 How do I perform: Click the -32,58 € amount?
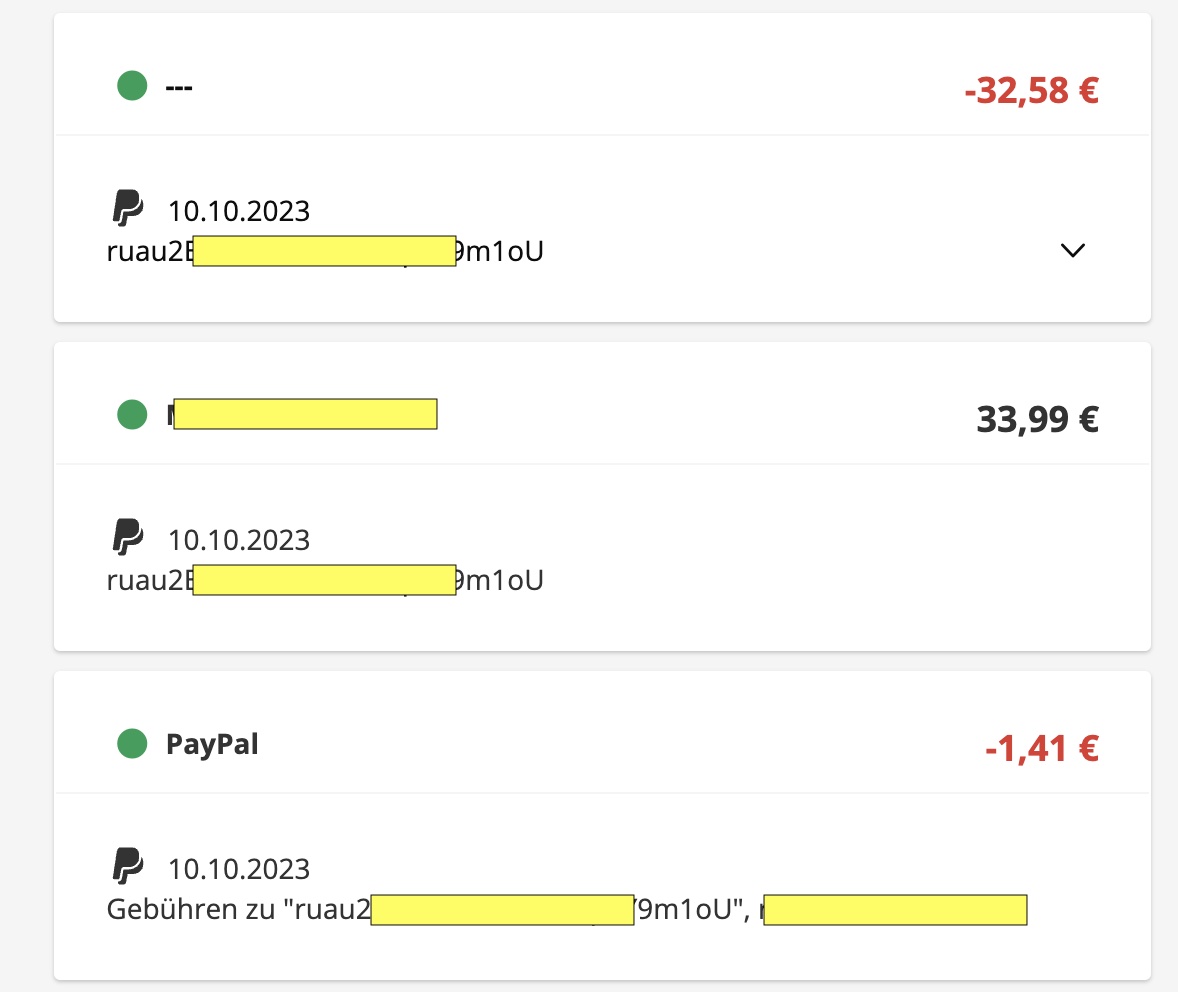[x=1031, y=91]
